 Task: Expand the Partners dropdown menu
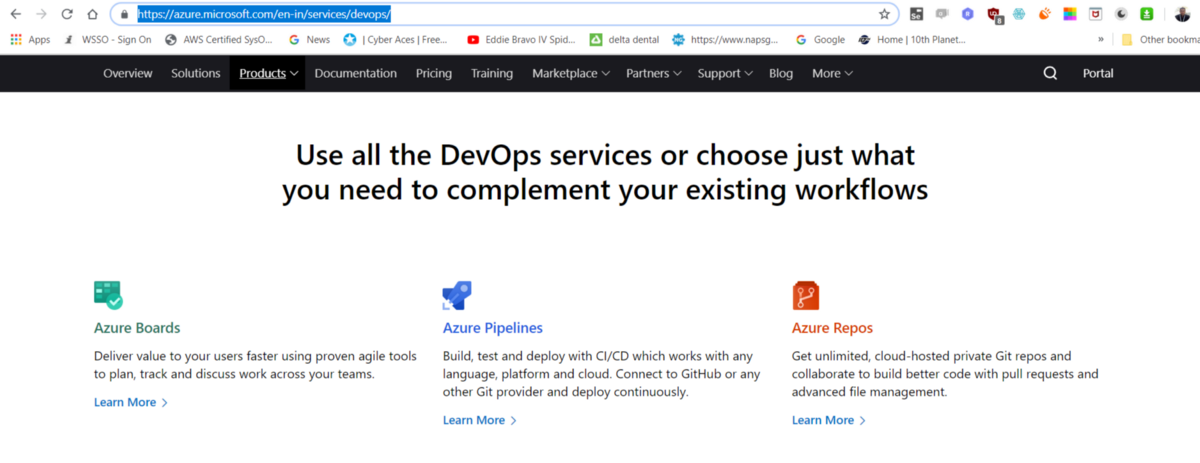point(654,73)
